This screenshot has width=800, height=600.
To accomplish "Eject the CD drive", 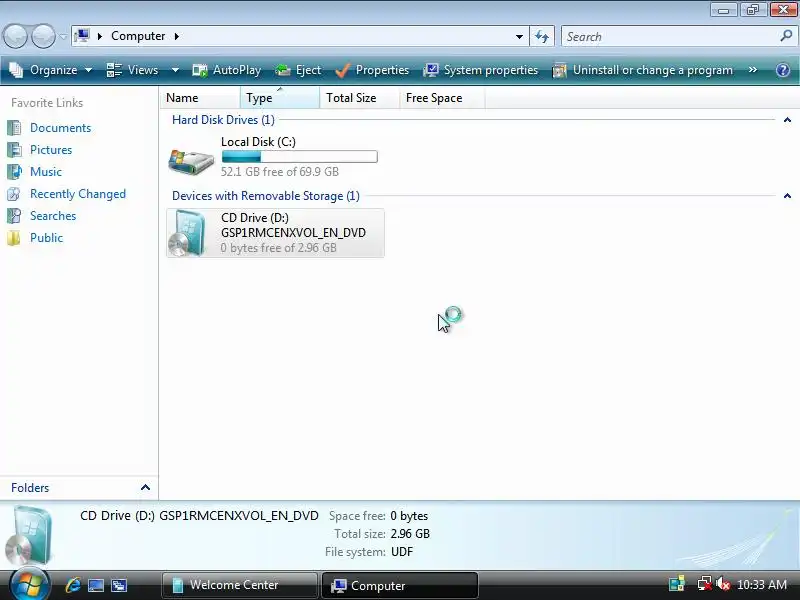I will (298, 70).
